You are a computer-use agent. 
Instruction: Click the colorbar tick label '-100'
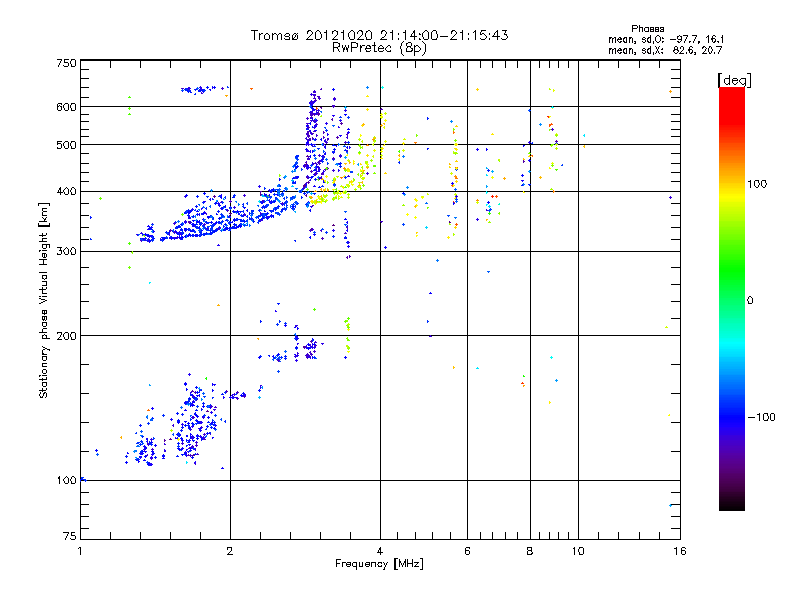[762, 417]
